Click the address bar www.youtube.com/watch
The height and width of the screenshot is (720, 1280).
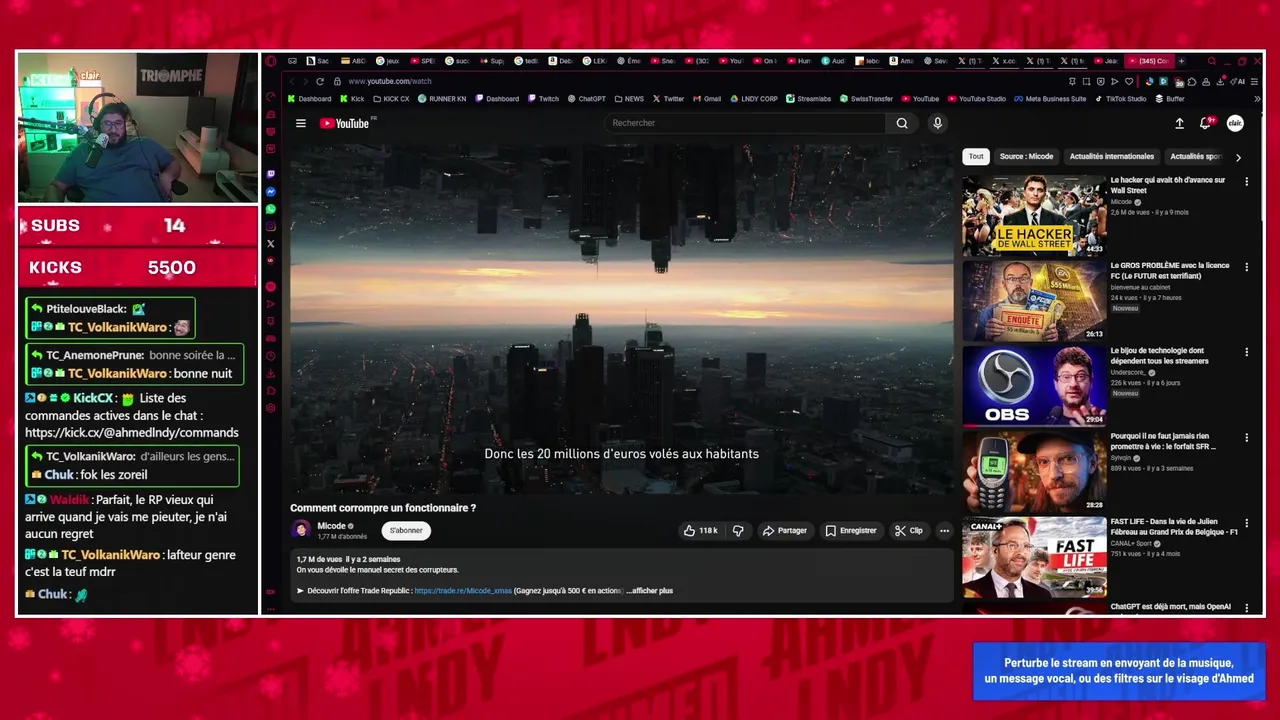coord(390,81)
